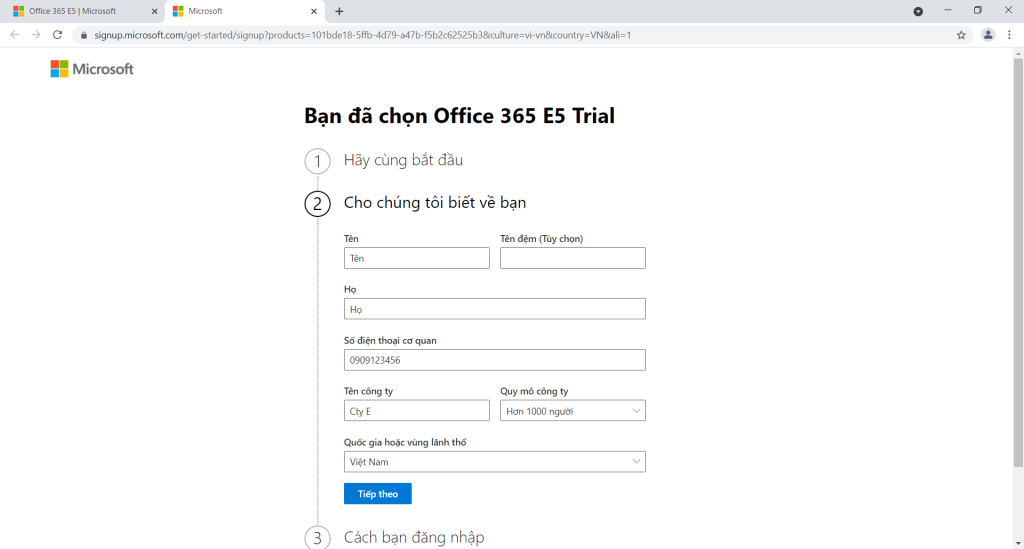This screenshot has height=549, width=1024.
Task: Click the address bar URL
Action: (x=362, y=35)
